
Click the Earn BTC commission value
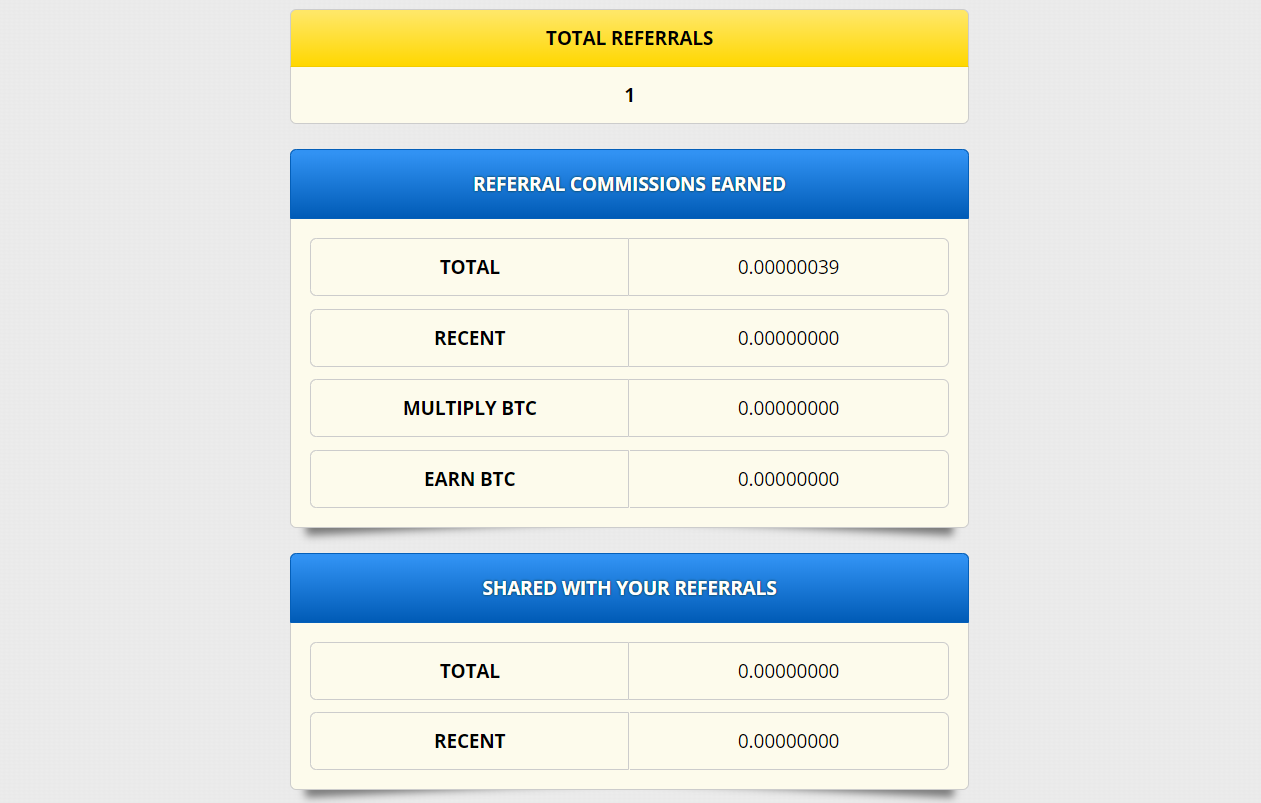(788, 479)
